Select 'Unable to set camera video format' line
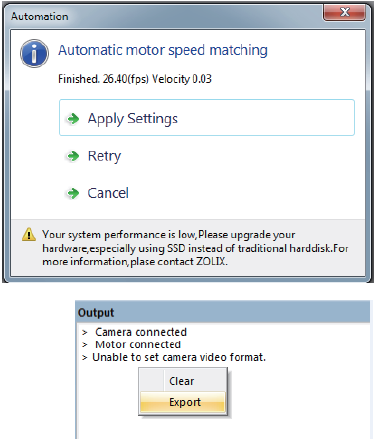The height and width of the screenshot is (439, 377). click(179, 357)
